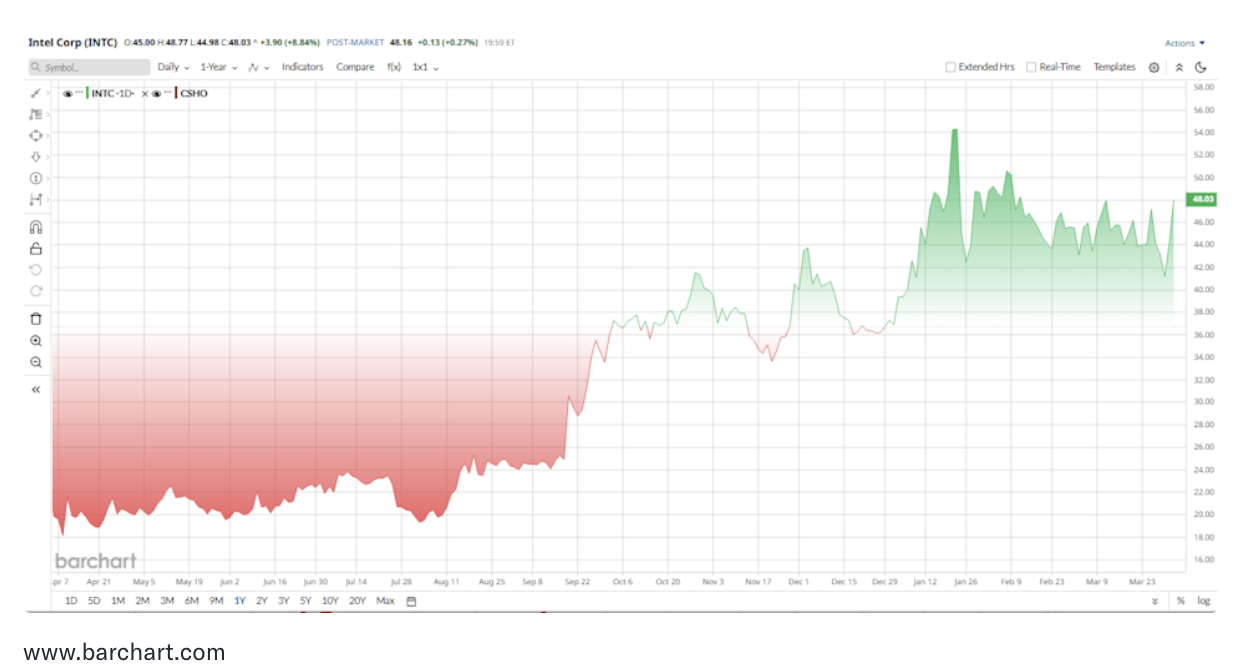Click the INTC -1D- series label
The image size is (1248, 672).
pyautogui.click(x=115, y=93)
